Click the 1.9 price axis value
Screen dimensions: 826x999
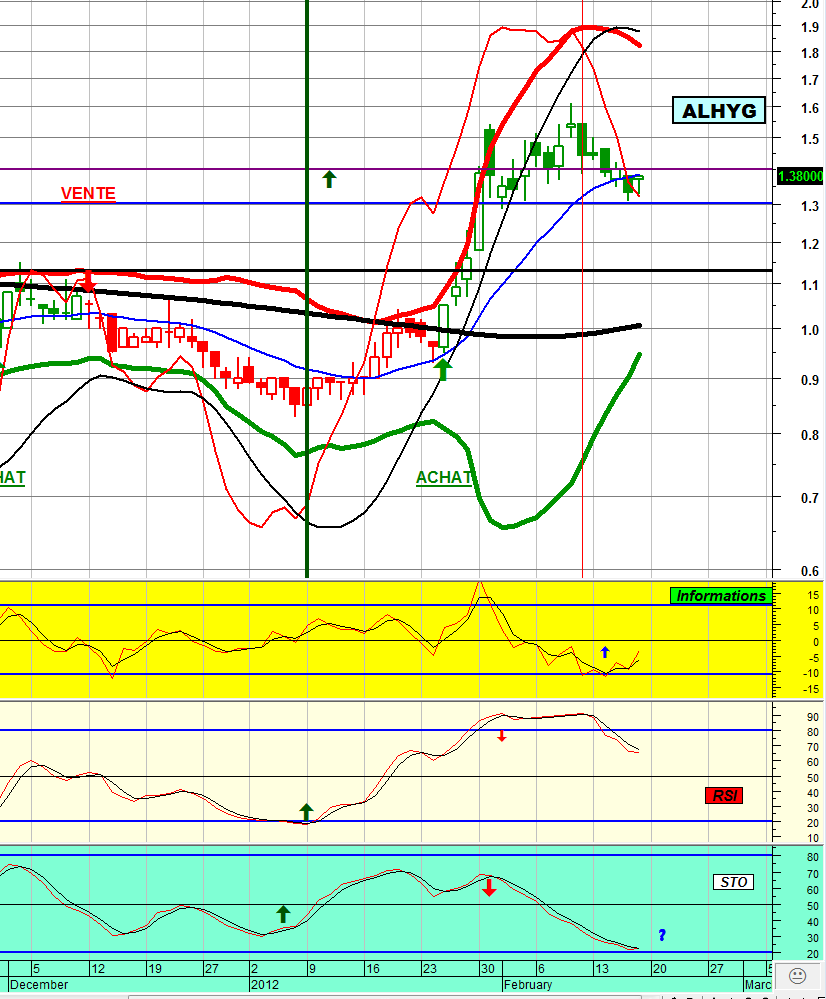(810, 27)
